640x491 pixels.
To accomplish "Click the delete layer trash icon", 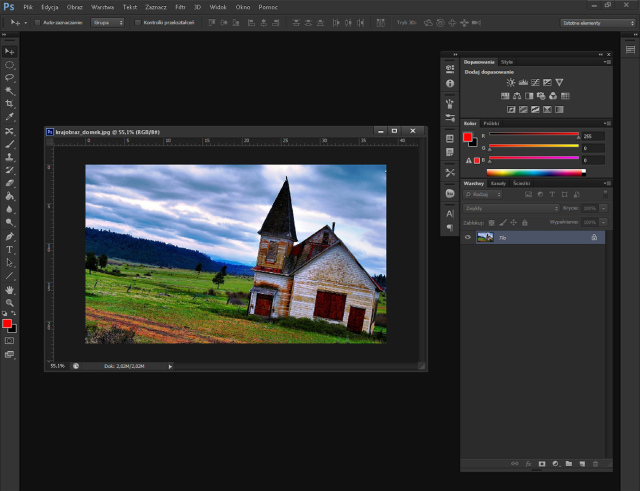I will [x=596, y=464].
